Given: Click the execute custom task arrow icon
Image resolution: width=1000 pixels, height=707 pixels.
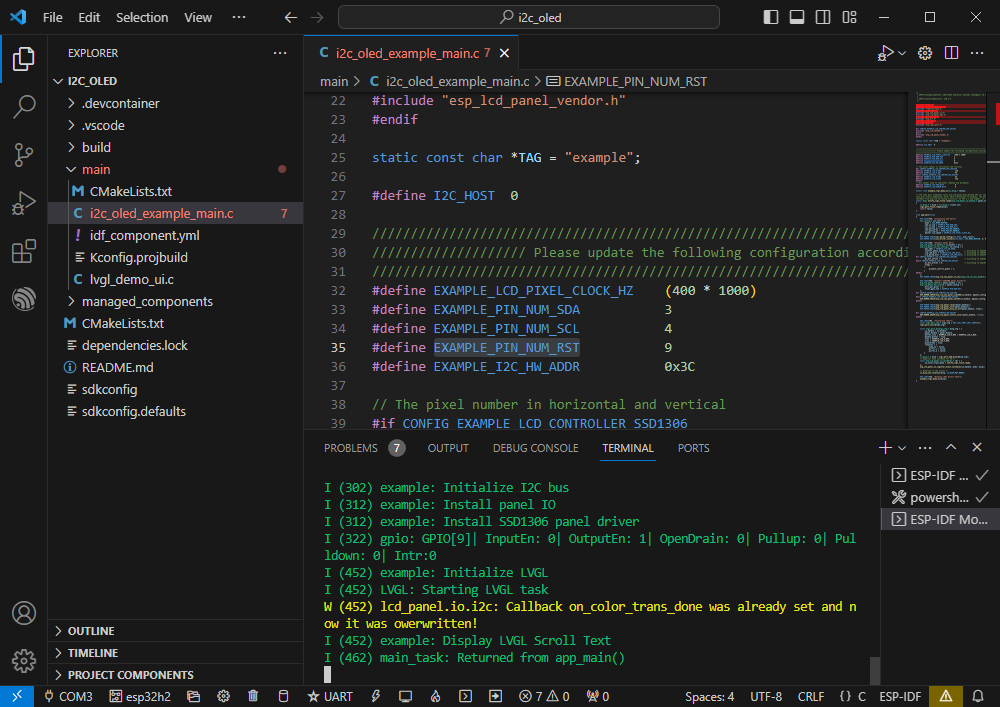Looking at the screenshot, I should click(496, 696).
